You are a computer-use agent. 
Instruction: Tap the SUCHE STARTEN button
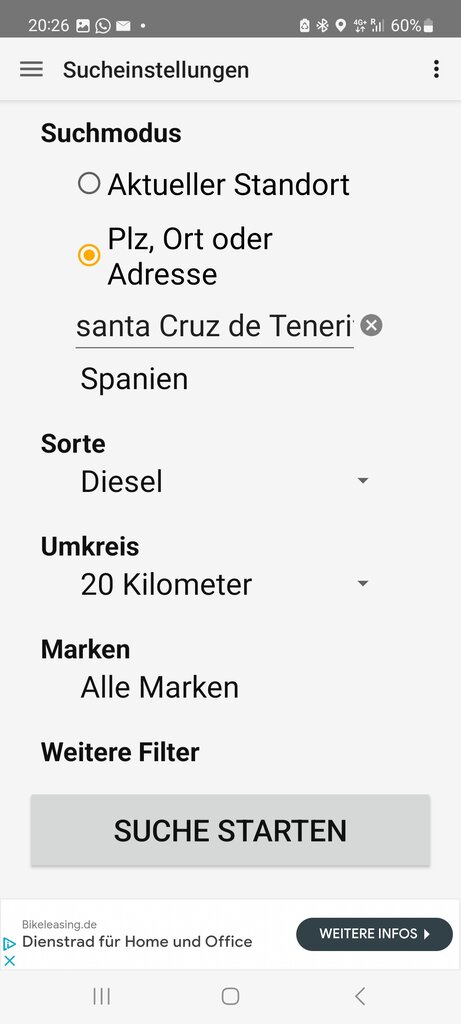coord(230,830)
